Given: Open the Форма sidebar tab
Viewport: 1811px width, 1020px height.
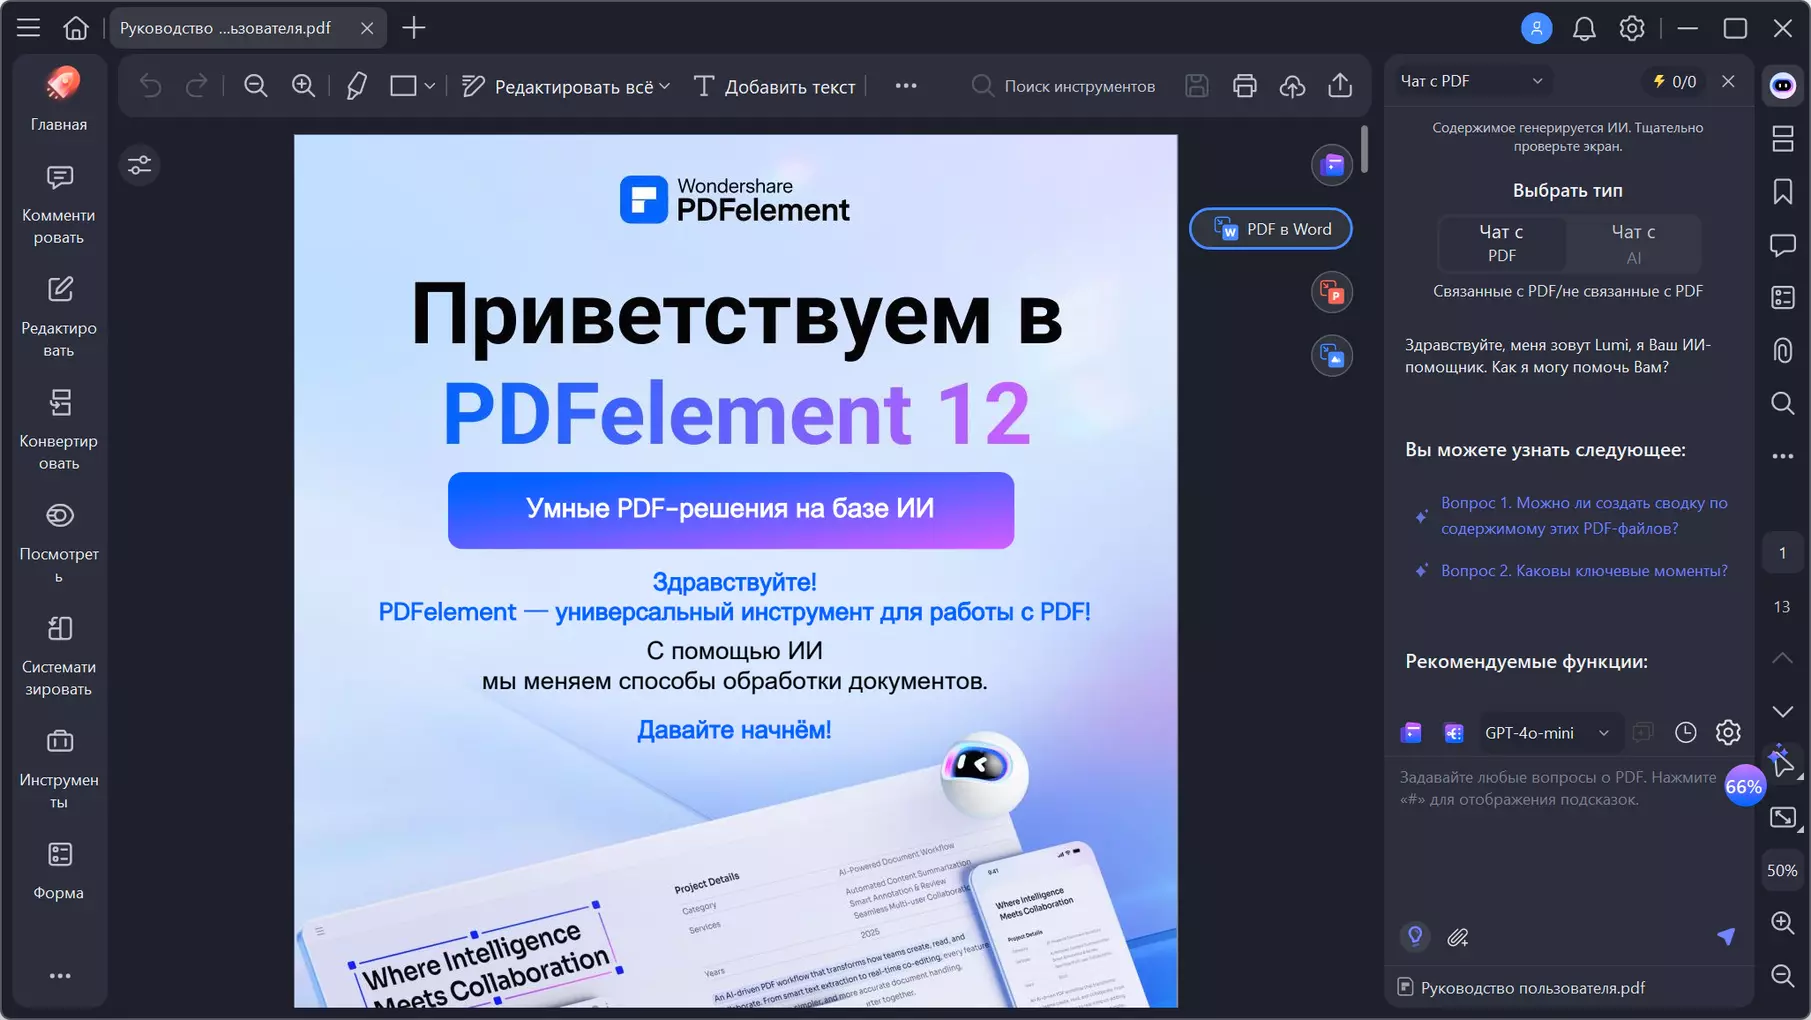Looking at the screenshot, I should [x=59, y=870].
